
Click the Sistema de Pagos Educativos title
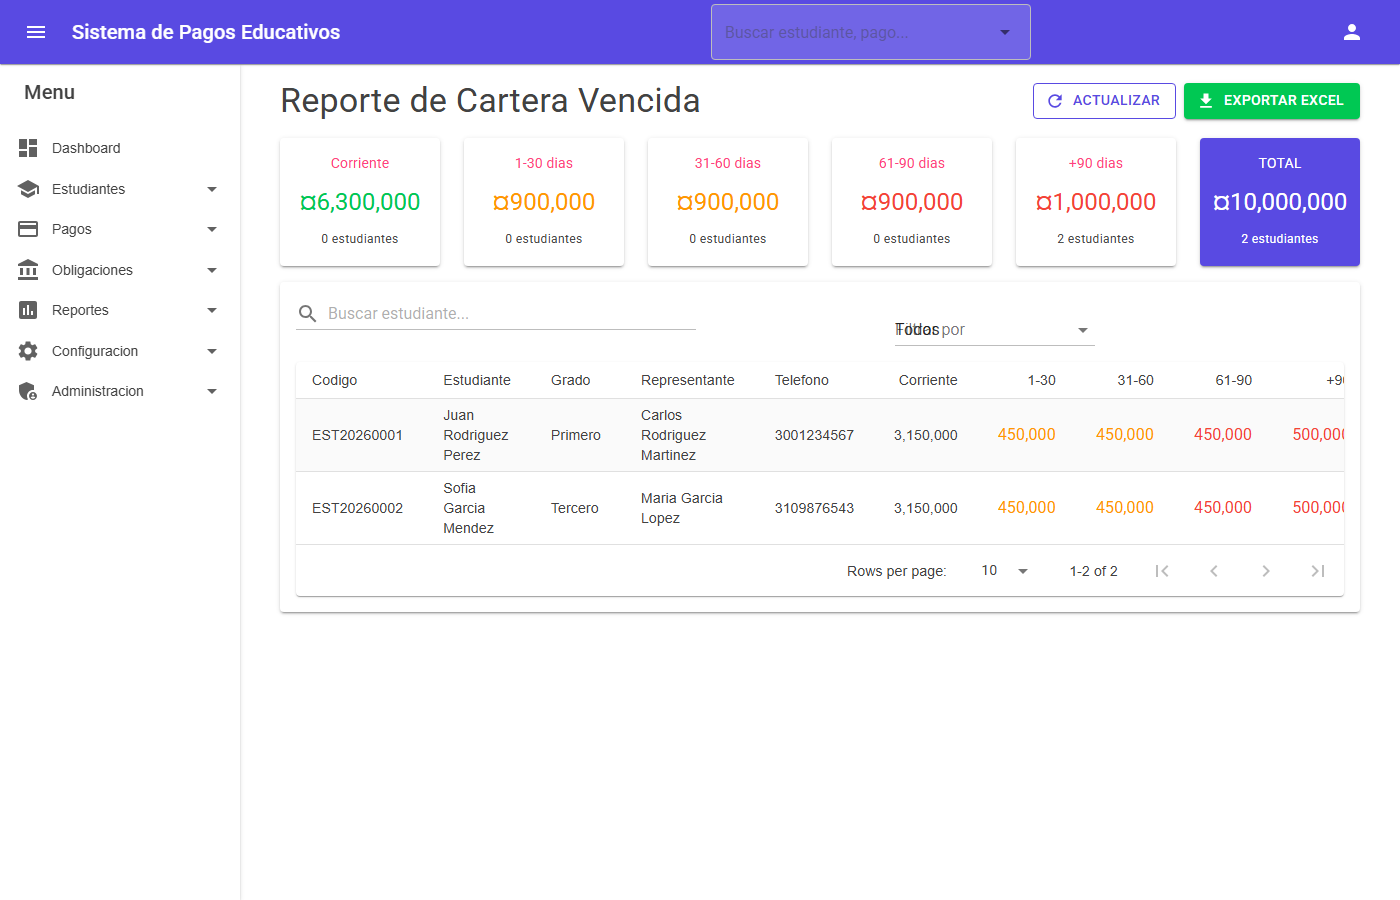pyautogui.click(x=206, y=32)
